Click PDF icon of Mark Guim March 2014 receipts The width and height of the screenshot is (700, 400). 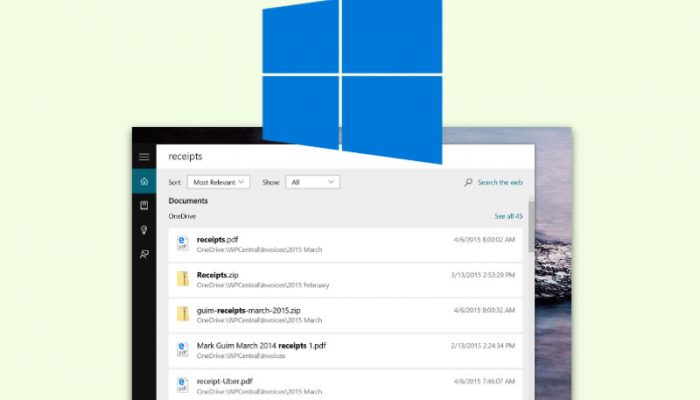(x=182, y=350)
